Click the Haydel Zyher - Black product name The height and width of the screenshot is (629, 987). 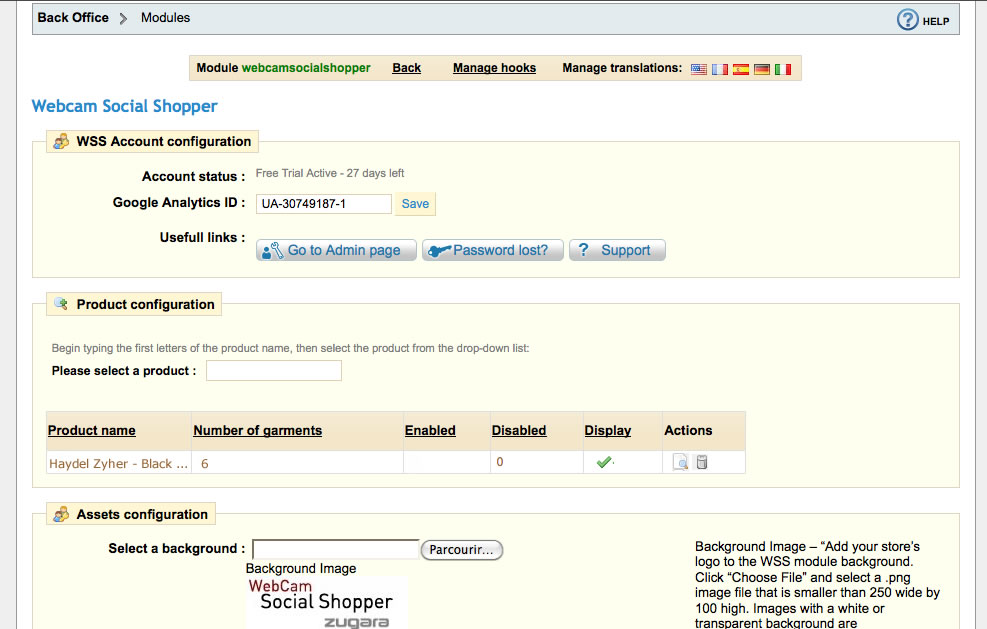coord(118,463)
